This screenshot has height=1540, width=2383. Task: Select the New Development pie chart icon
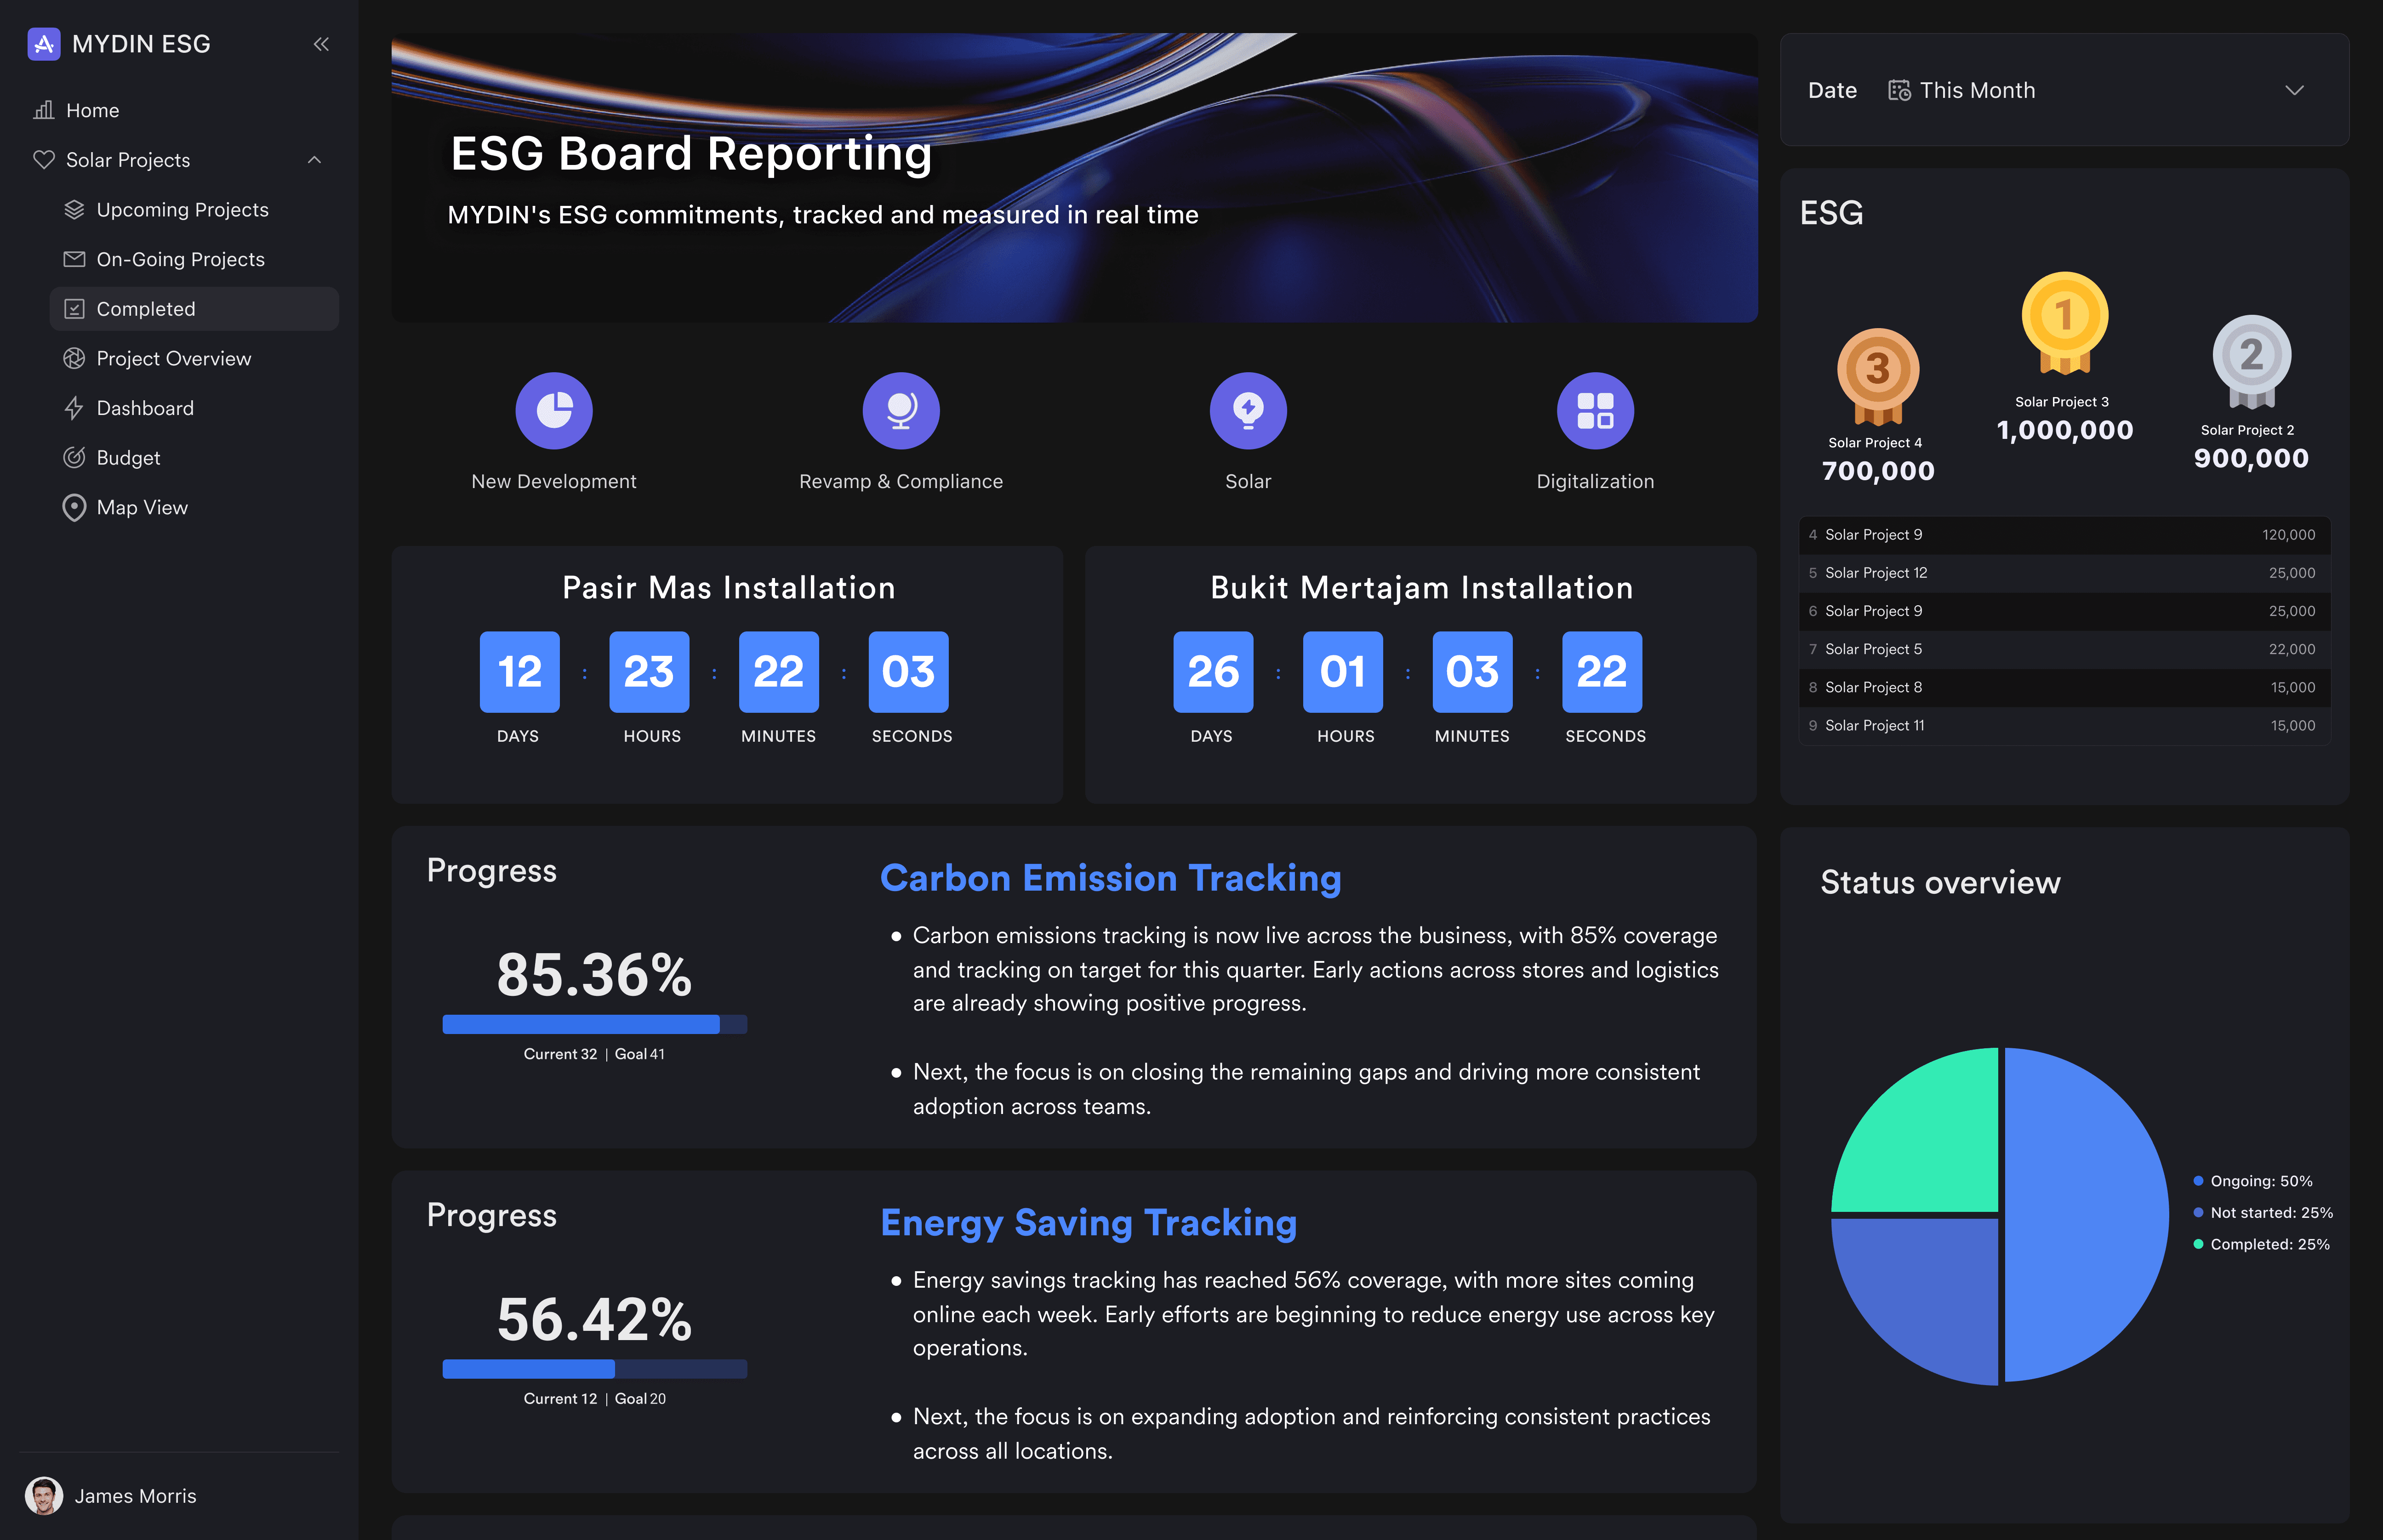(x=554, y=409)
